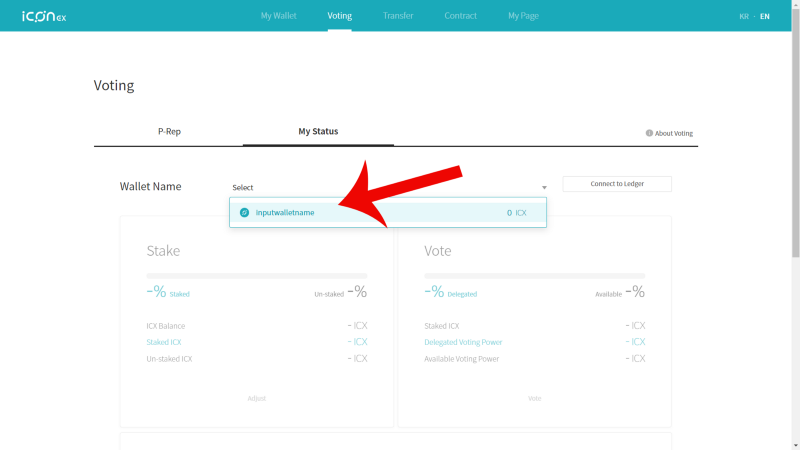Viewport: 800px width, 450px height.
Task: Expand the Wallet Name dropdown arrow
Action: (544, 188)
